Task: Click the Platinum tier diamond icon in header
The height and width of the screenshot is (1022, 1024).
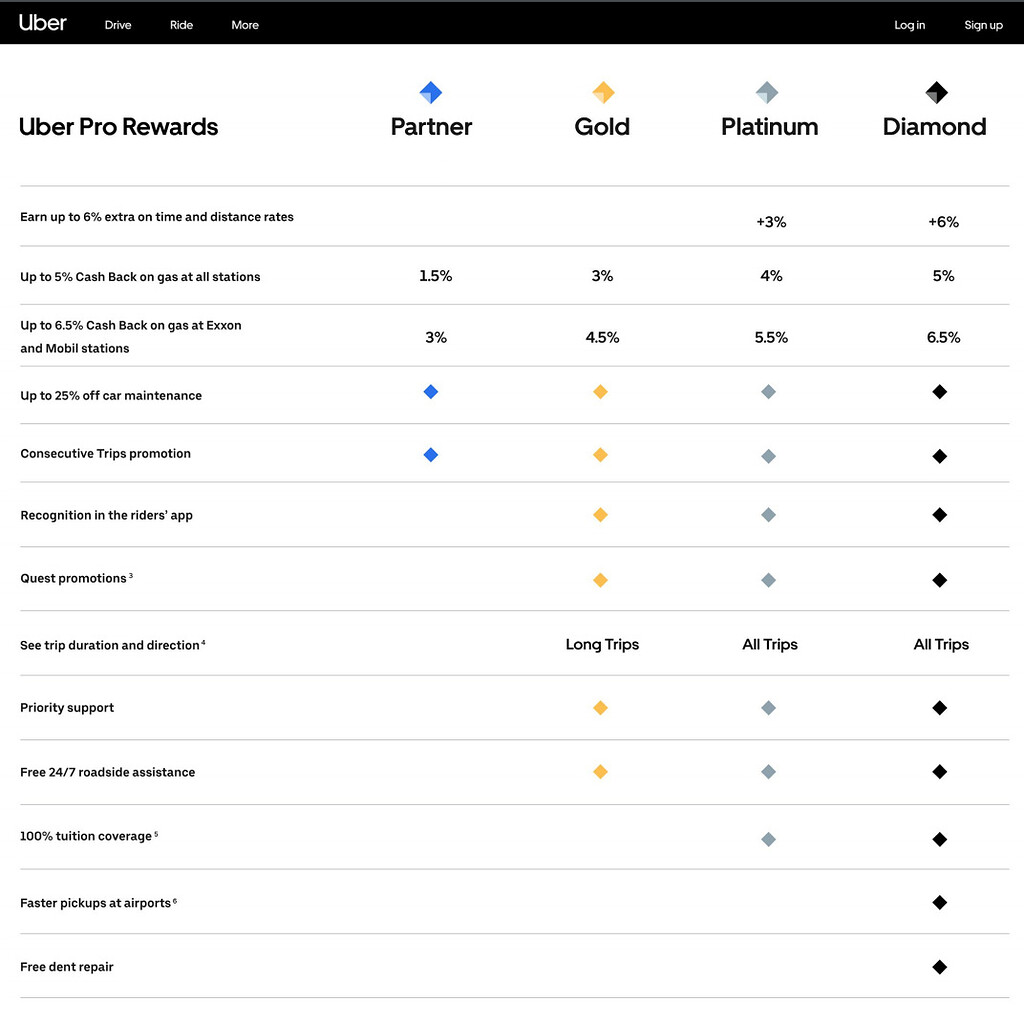Action: [x=767, y=93]
